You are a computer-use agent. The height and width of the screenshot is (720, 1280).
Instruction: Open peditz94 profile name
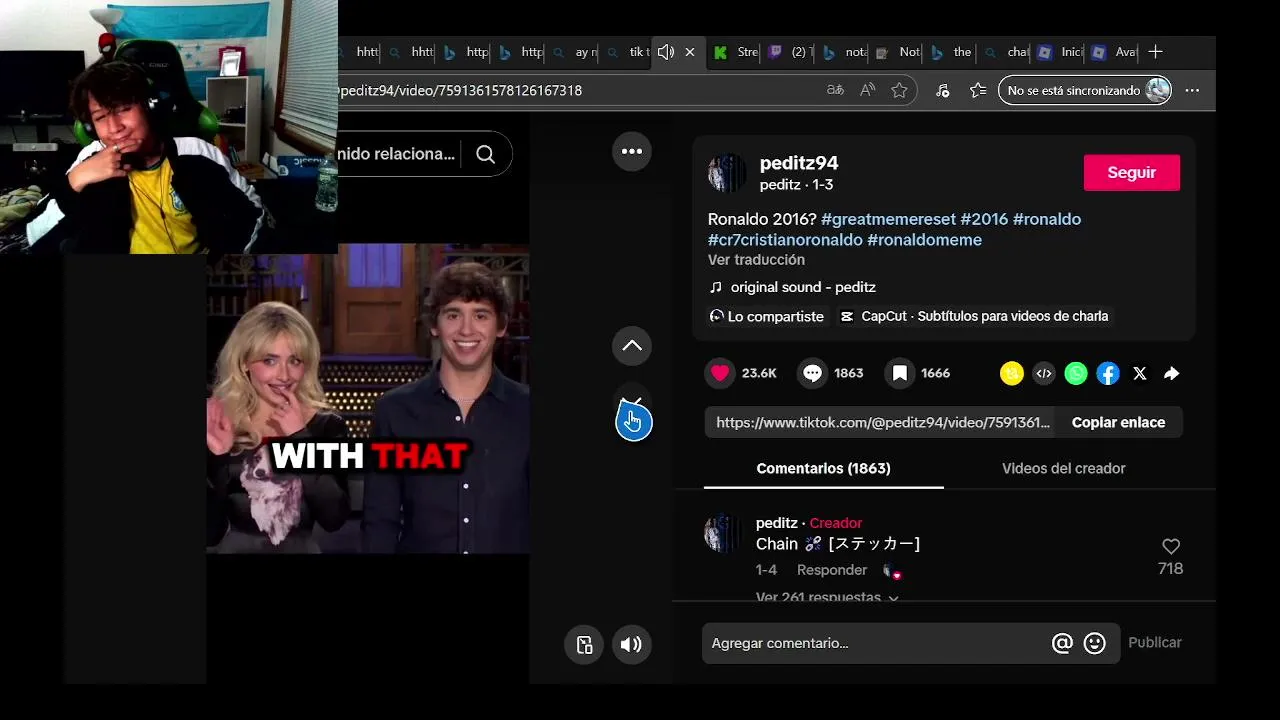pyautogui.click(x=799, y=163)
